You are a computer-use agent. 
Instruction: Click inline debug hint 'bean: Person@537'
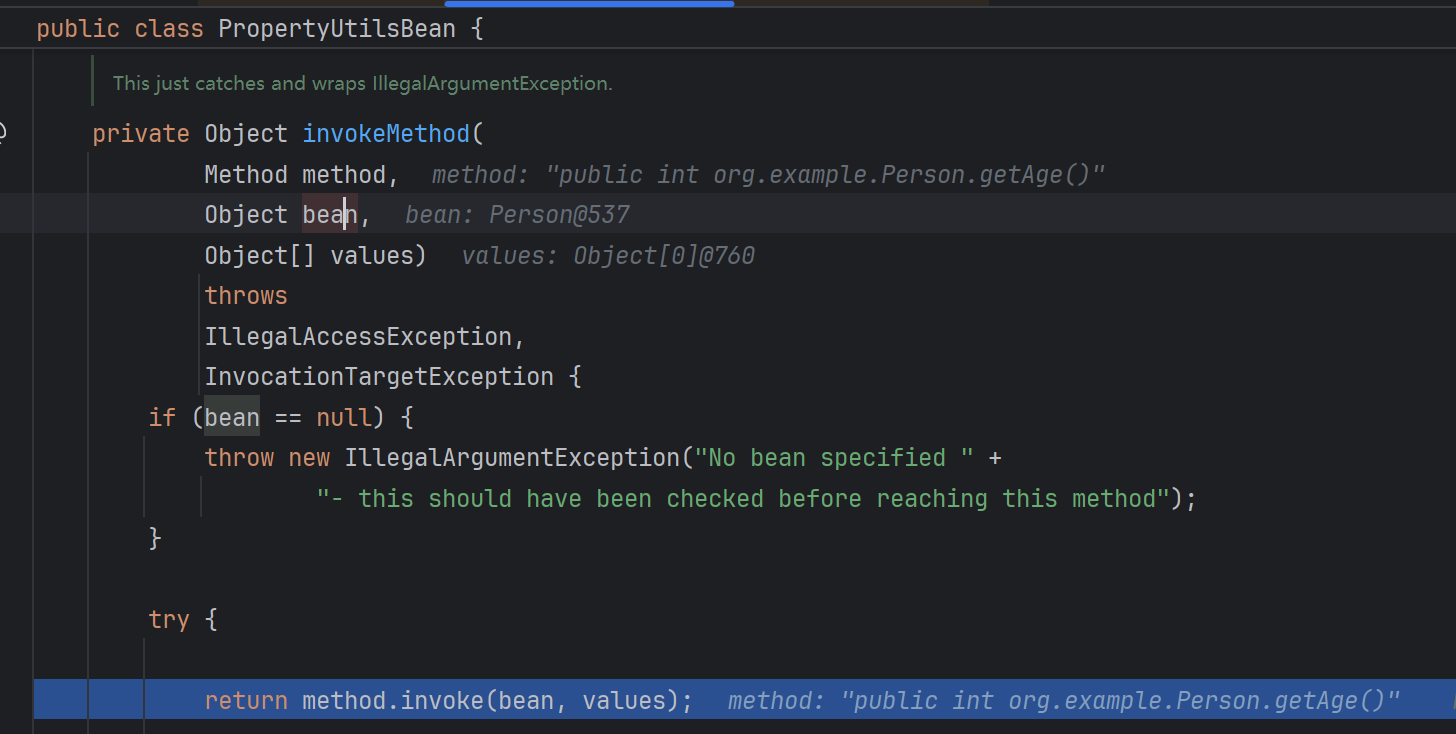pyautogui.click(x=517, y=215)
